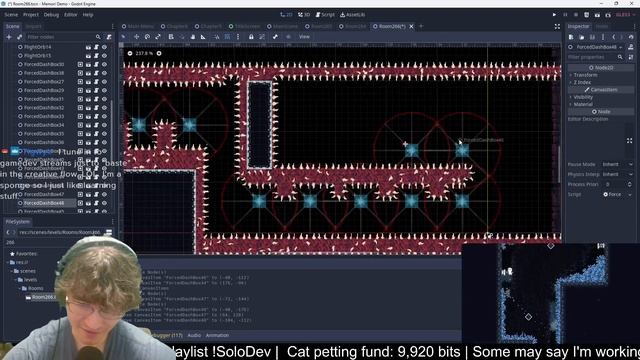The height and width of the screenshot is (360, 640).
Task: Focus the Filter properties field in Inspector
Action: point(596,57)
